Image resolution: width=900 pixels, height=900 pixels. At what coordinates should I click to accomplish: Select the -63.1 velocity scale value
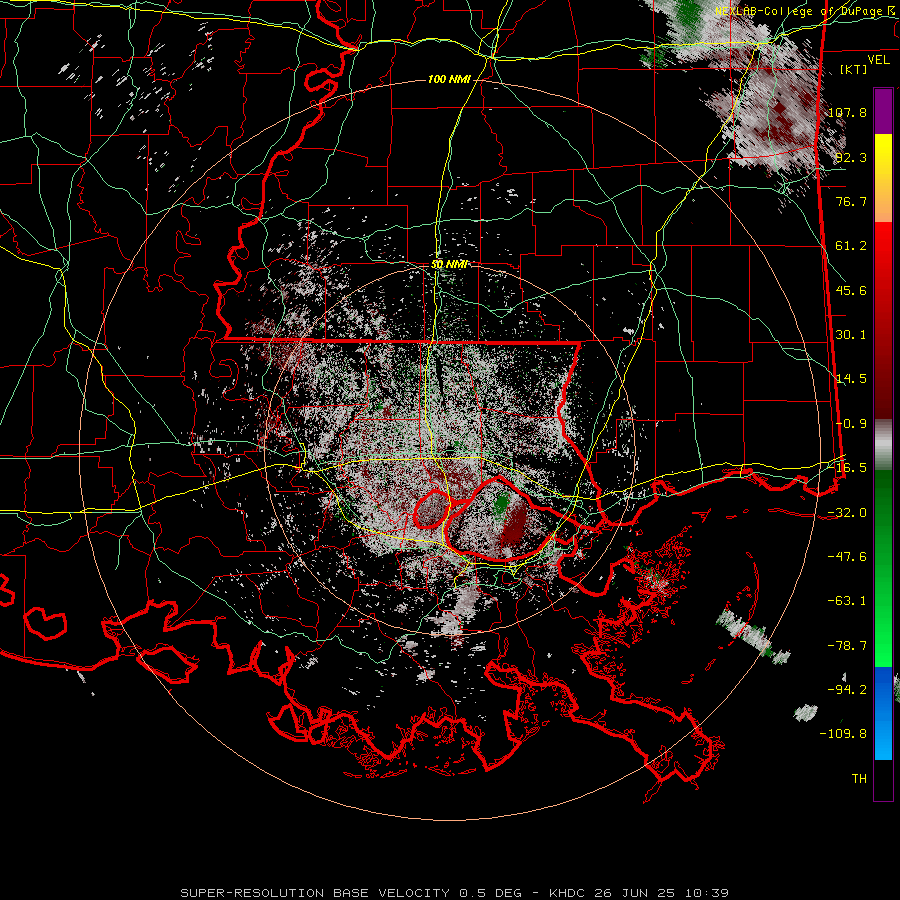847,601
